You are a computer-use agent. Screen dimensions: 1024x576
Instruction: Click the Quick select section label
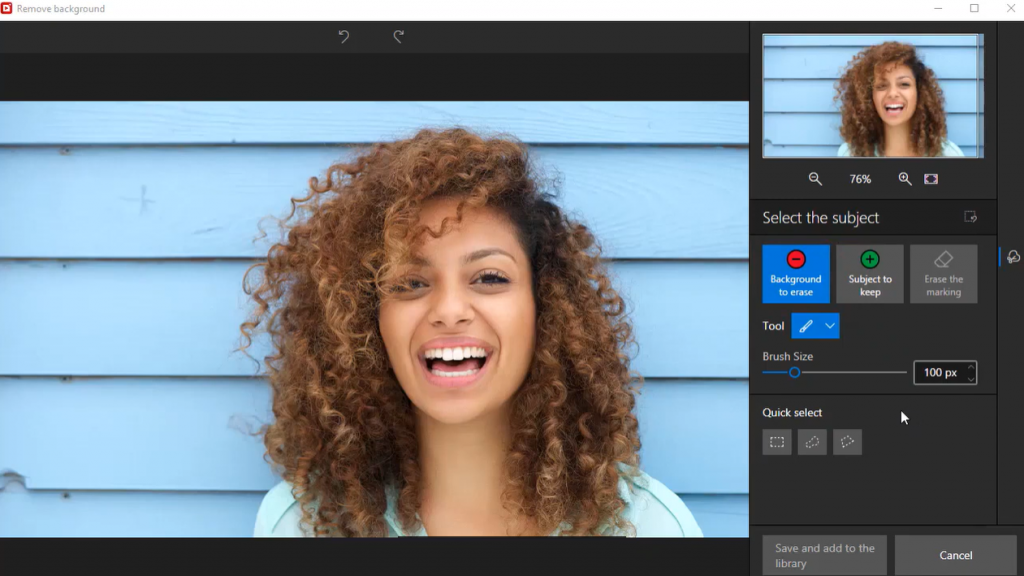click(x=791, y=412)
